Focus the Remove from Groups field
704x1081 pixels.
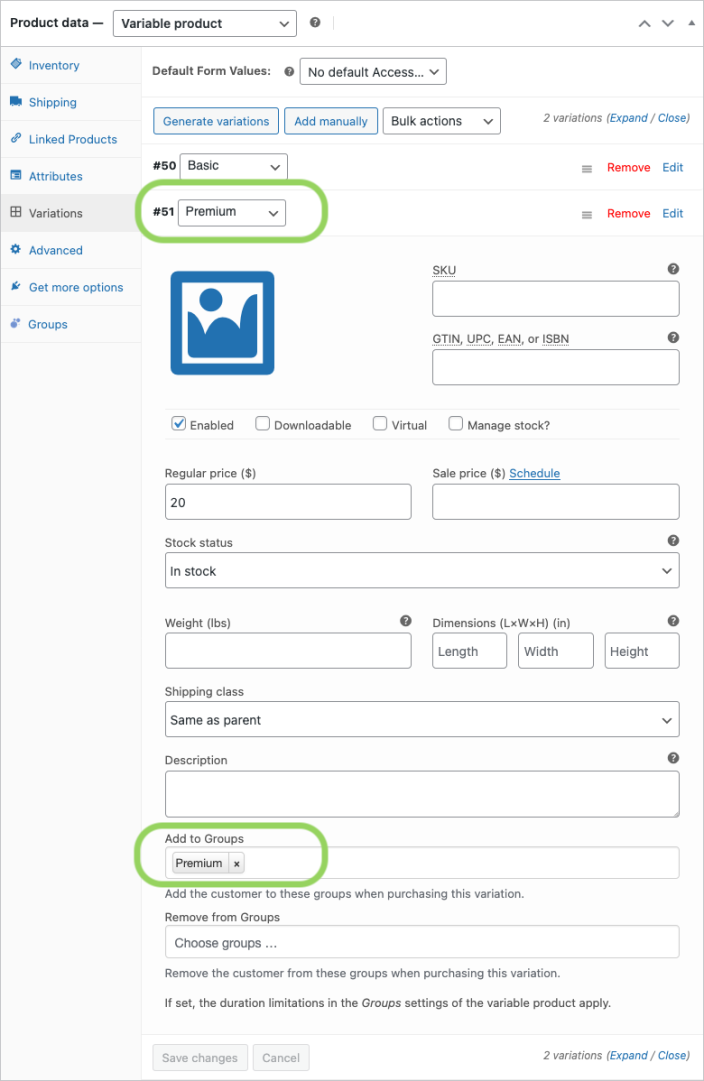422,942
